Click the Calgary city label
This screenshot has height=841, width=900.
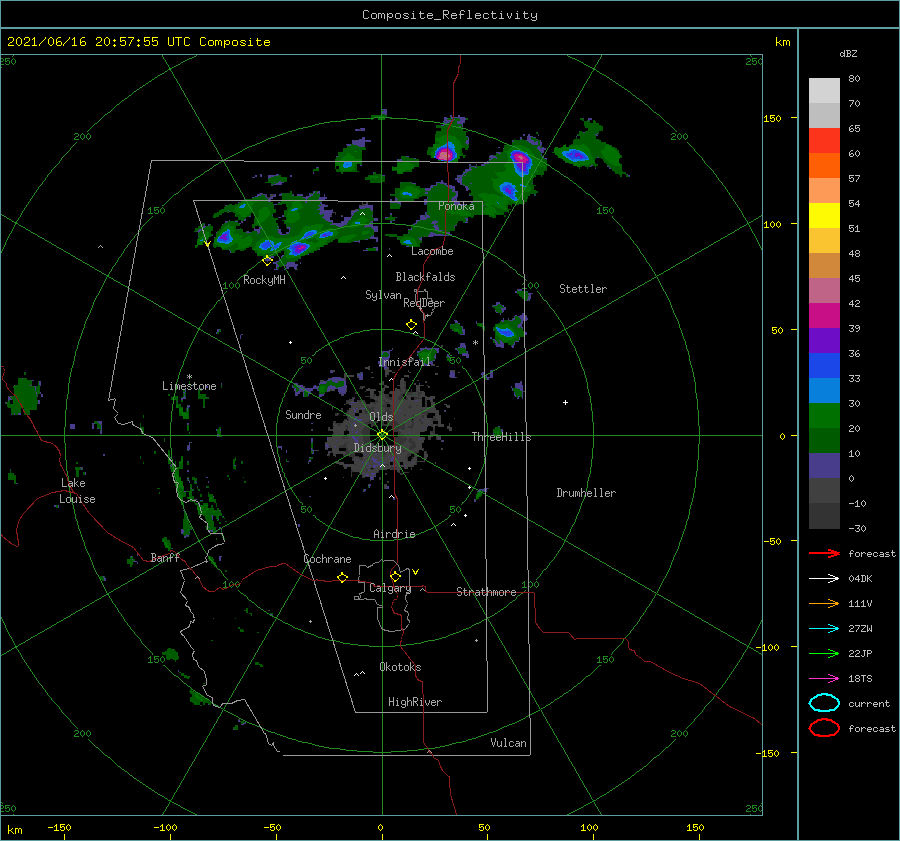point(390,588)
